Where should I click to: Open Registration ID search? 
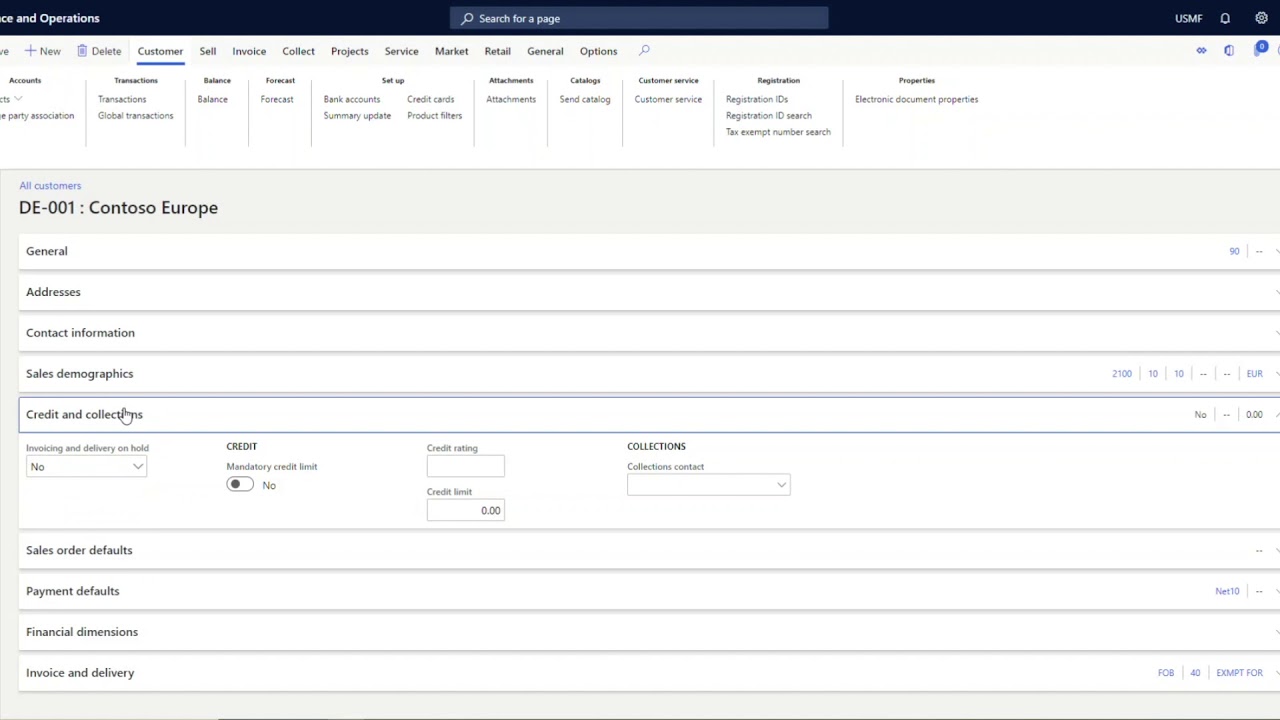pos(769,115)
